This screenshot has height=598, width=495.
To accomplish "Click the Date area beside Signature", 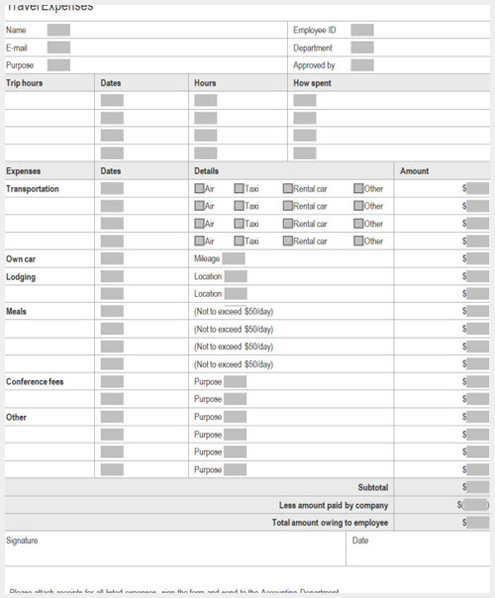I will tap(418, 548).
